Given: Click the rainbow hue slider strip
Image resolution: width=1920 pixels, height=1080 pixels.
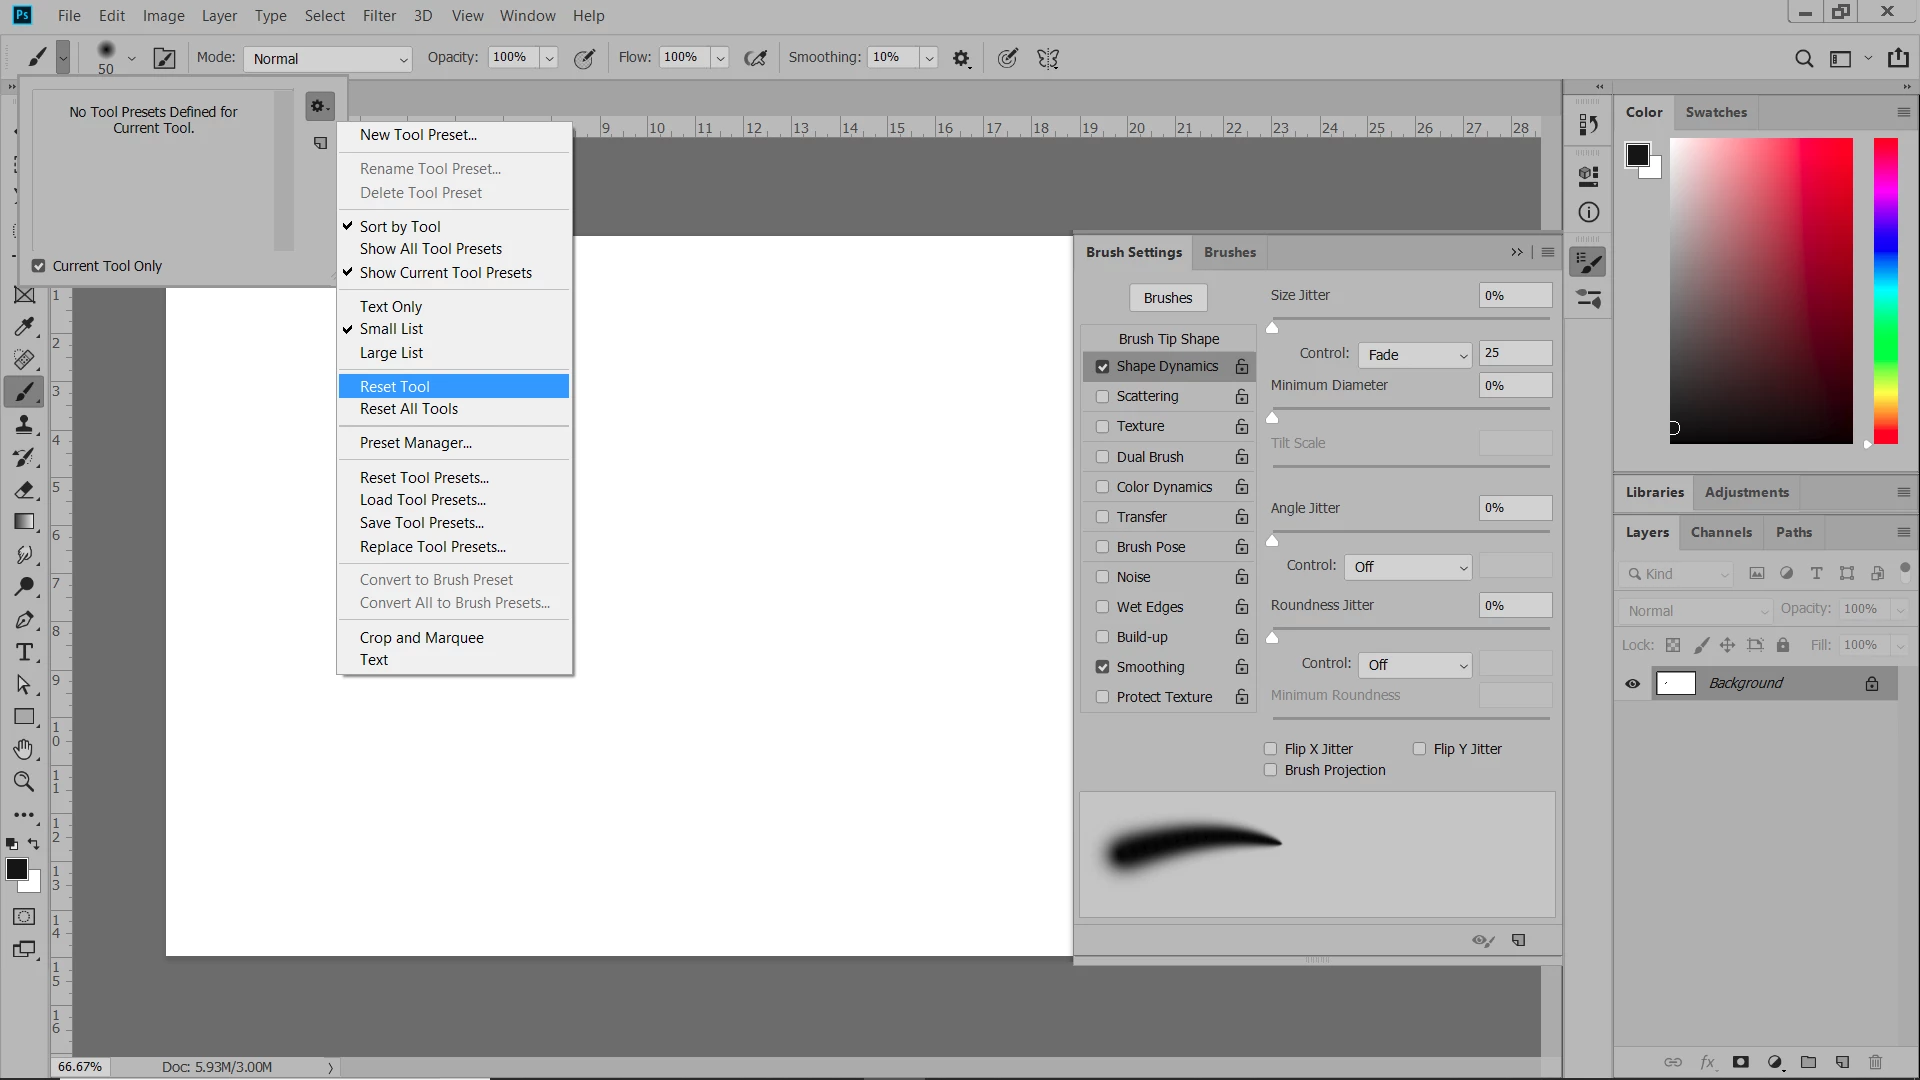Looking at the screenshot, I should (x=1885, y=290).
